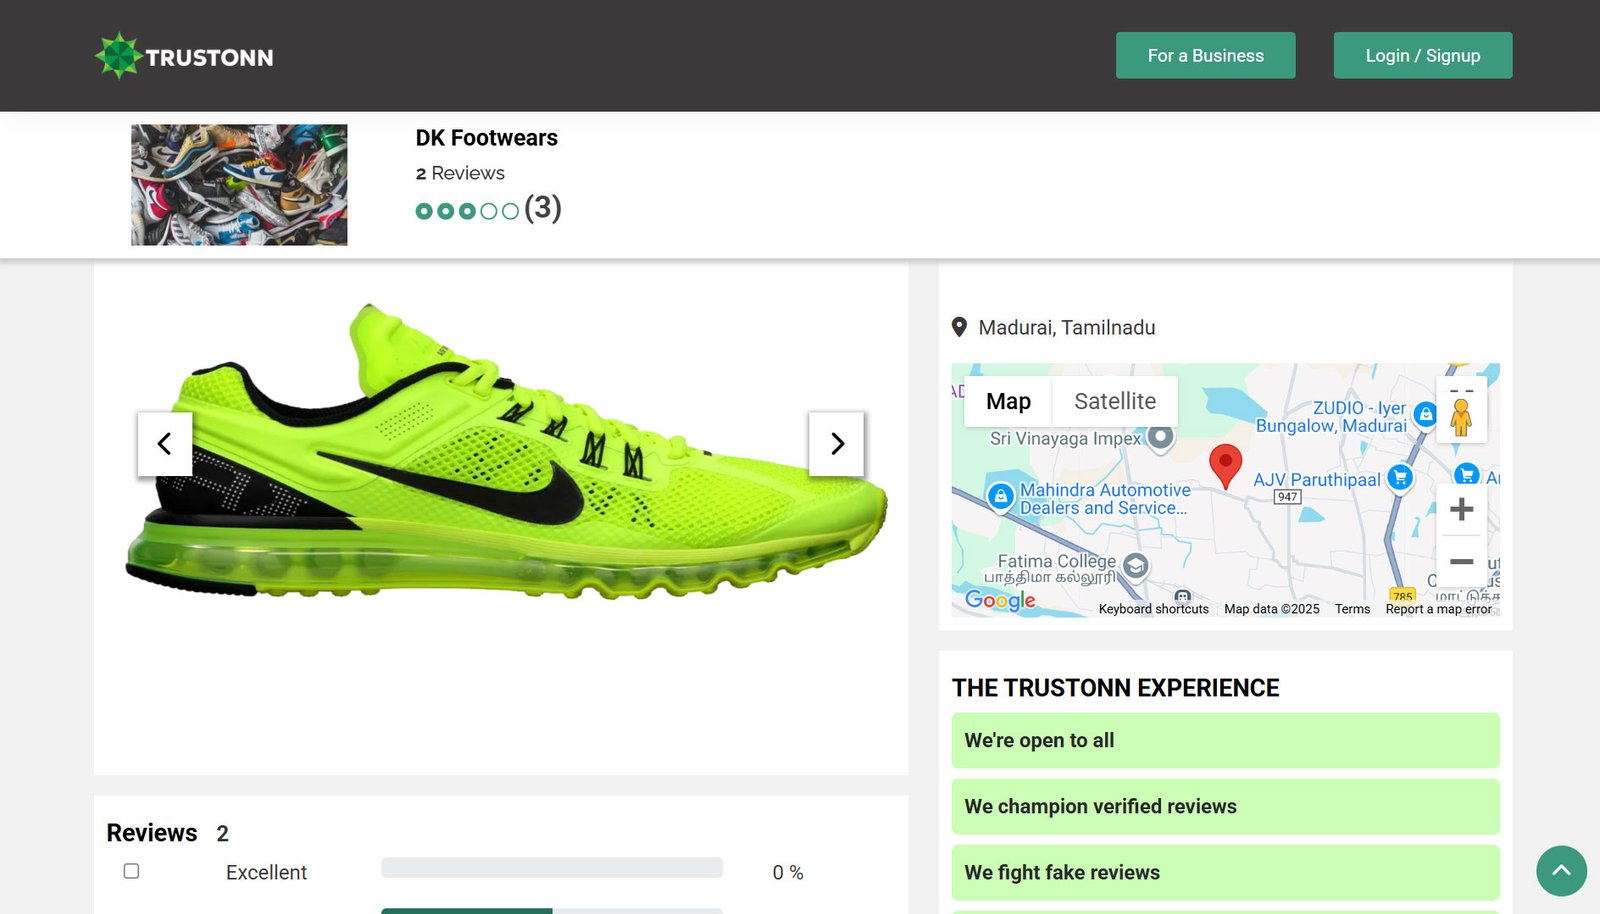Click Sri Vinayaga Impex map marker

click(x=1160, y=437)
